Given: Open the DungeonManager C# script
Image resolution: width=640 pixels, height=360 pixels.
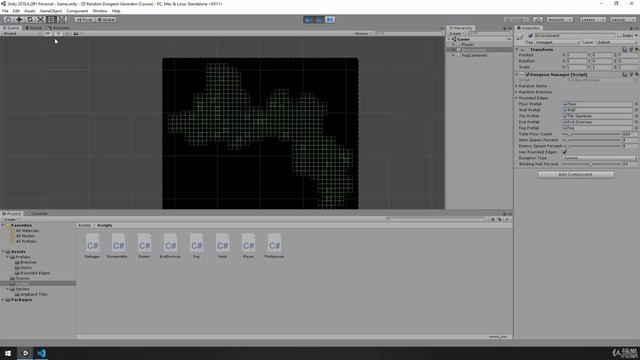Looking at the screenshot, I should click(x=118, y=246).
